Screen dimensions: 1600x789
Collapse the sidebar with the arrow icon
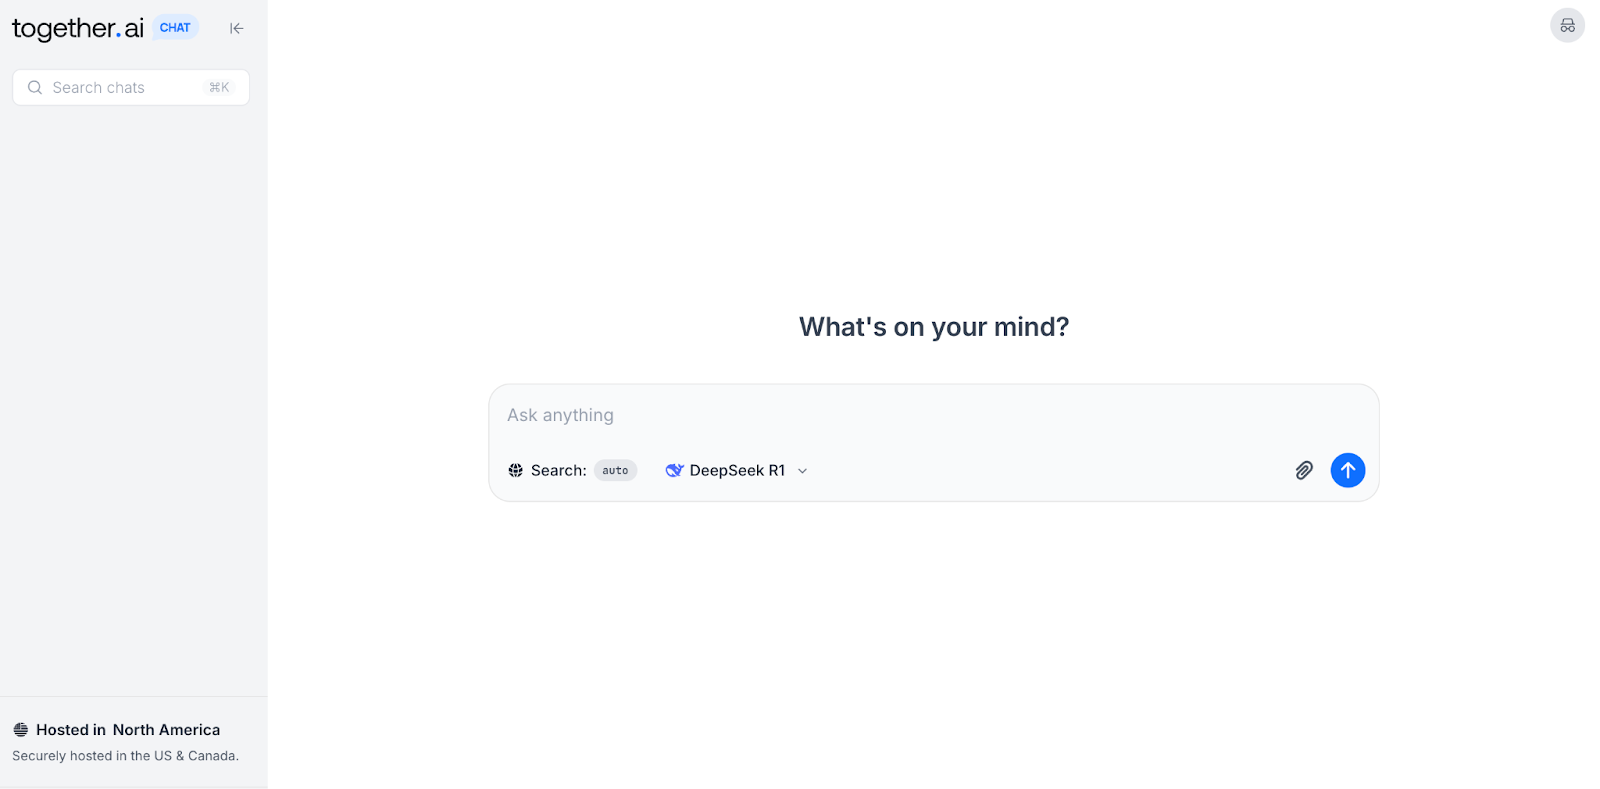[x=236, y=28]
